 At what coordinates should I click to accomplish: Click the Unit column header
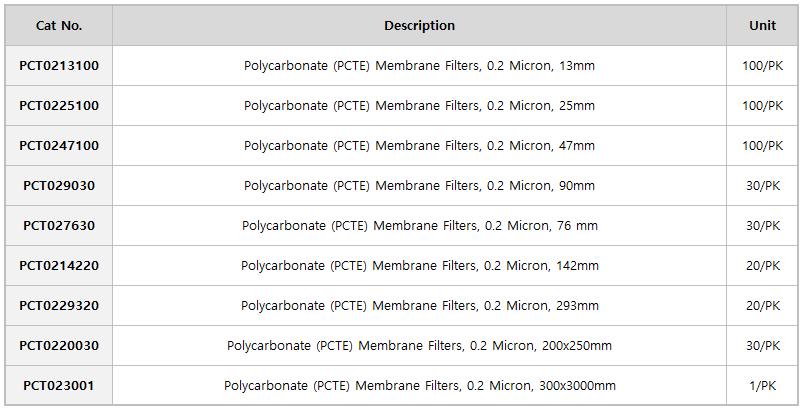pyautogui.click(x=763, y=26)
